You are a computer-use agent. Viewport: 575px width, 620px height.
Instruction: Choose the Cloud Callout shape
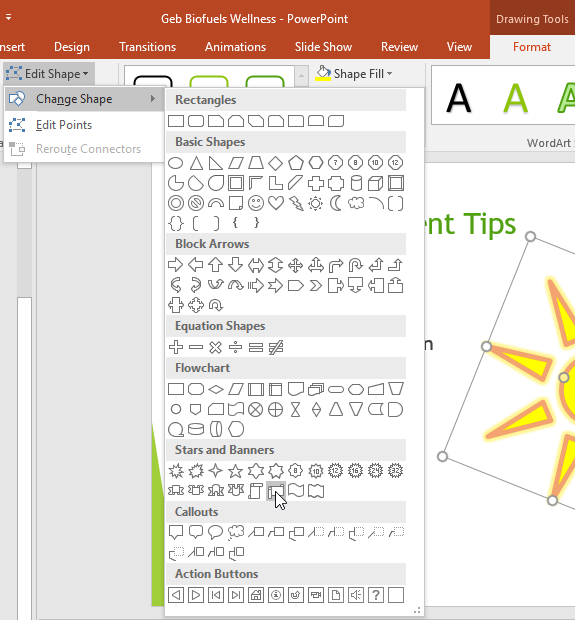236,532
